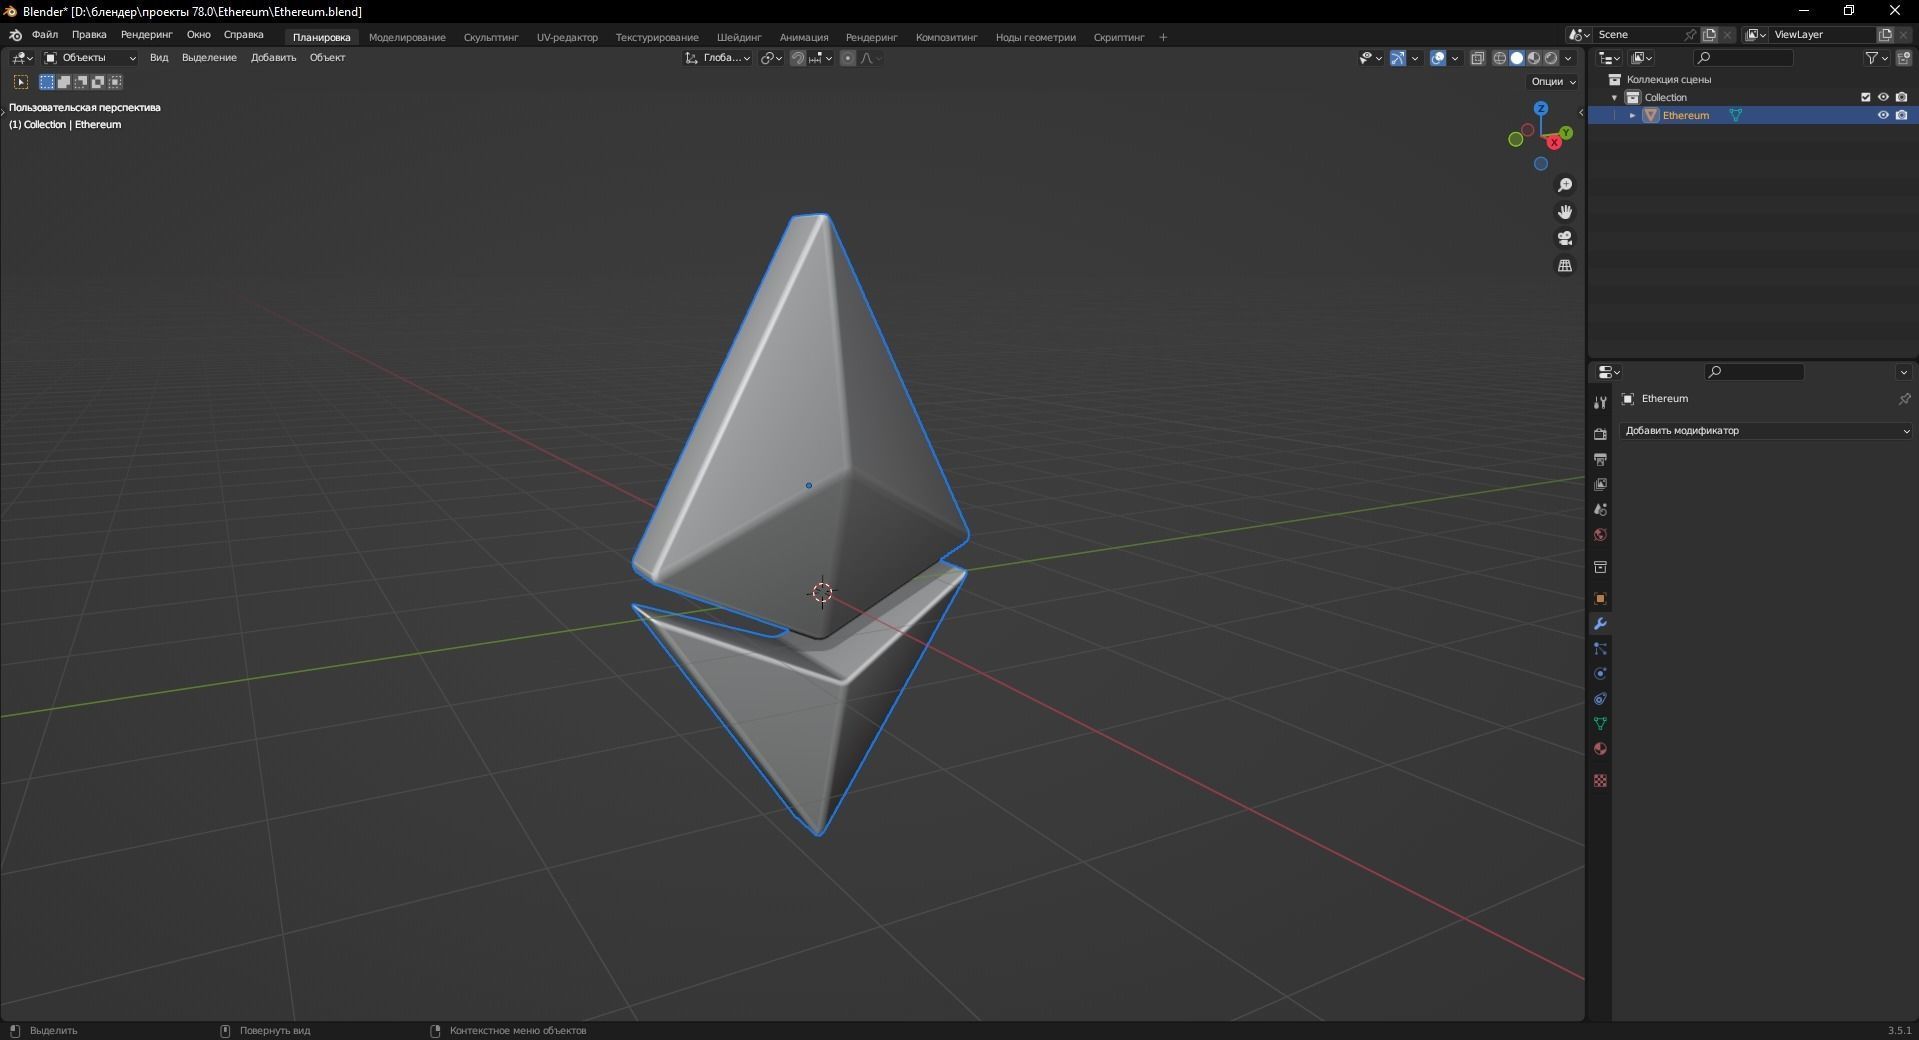The height and width of the screenshot is (1040, 1919).
Task: Open the View Layer properties tab
Action: pyautogui.click(x=1600, y=484)
